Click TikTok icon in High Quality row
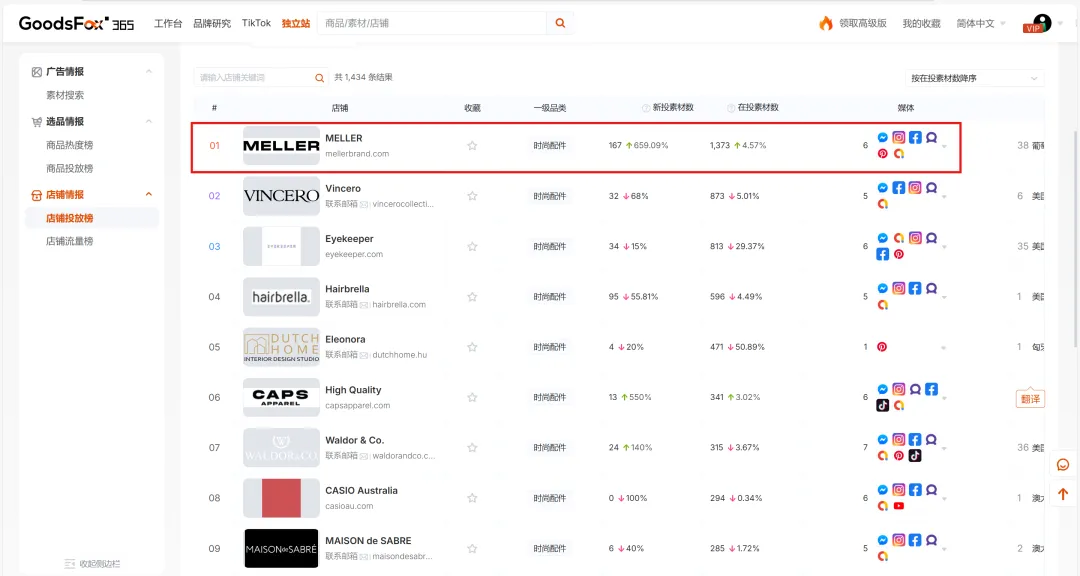The image size is (1080, 576). click(882, 405)
